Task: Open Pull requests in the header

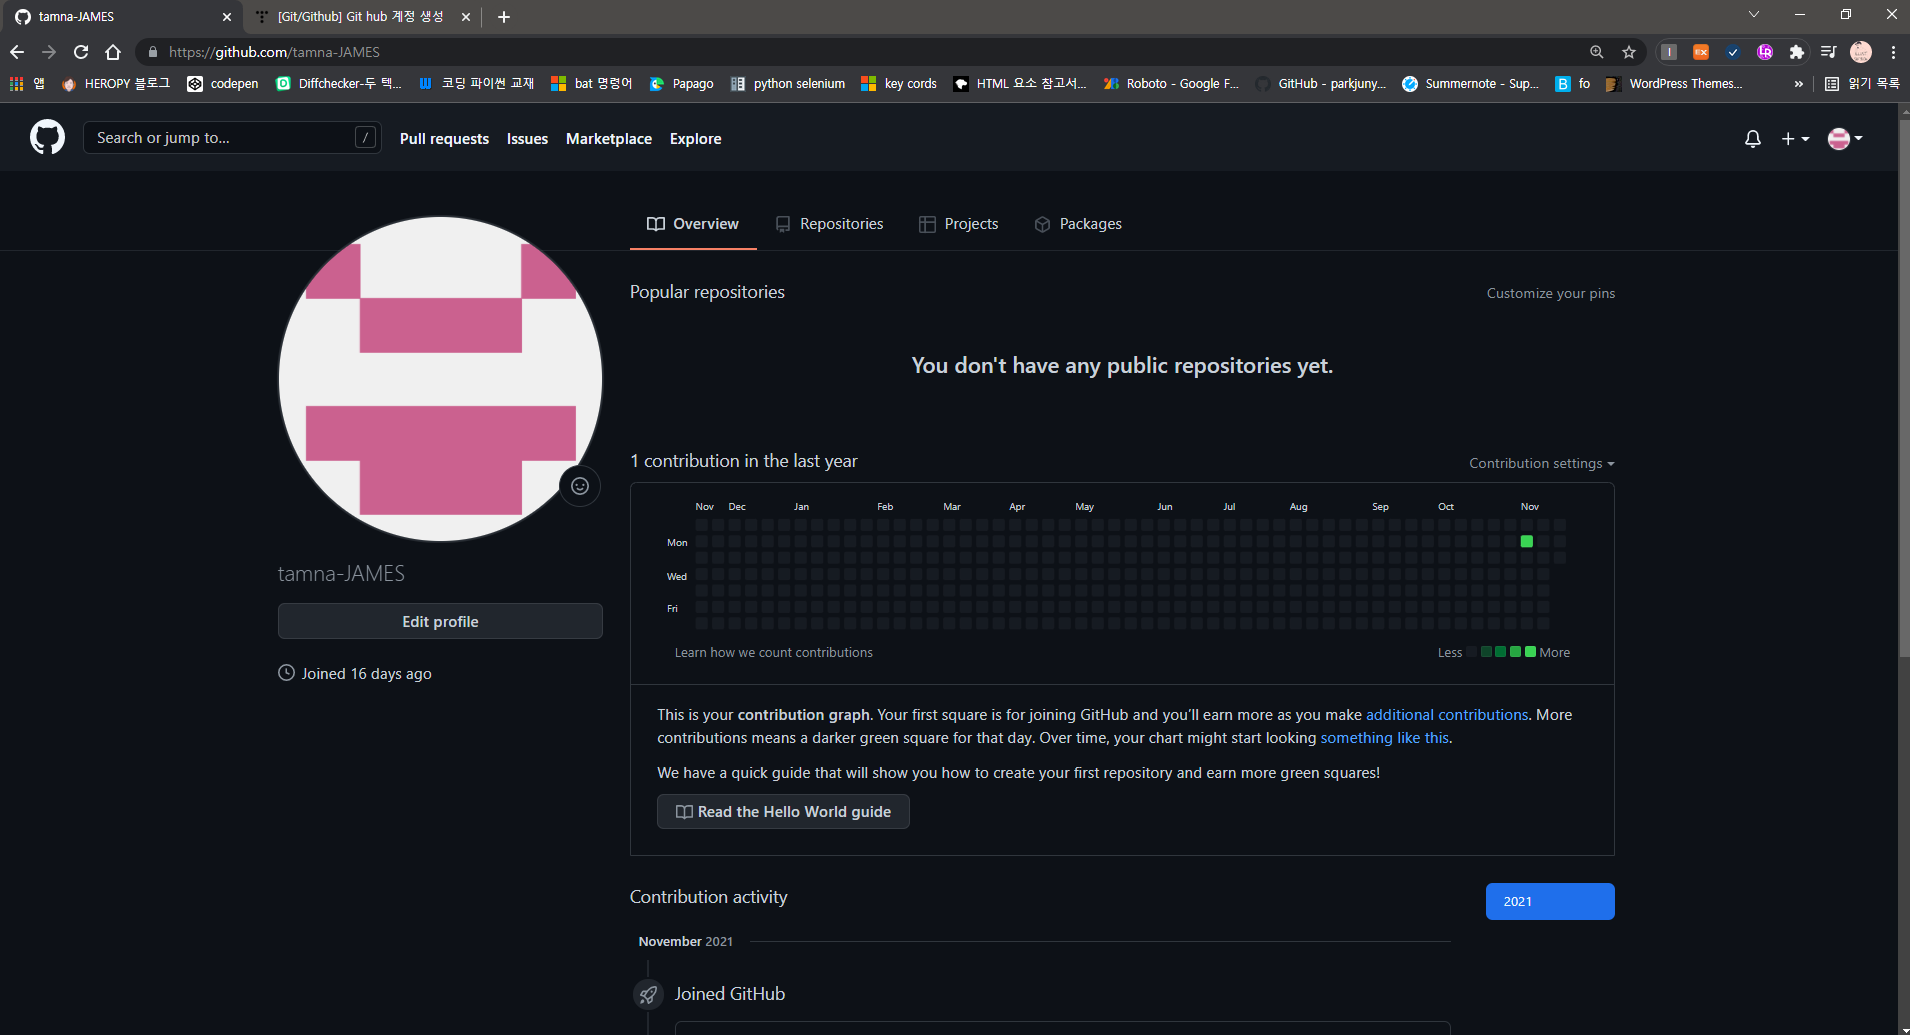Action: (x=444, y=139)
